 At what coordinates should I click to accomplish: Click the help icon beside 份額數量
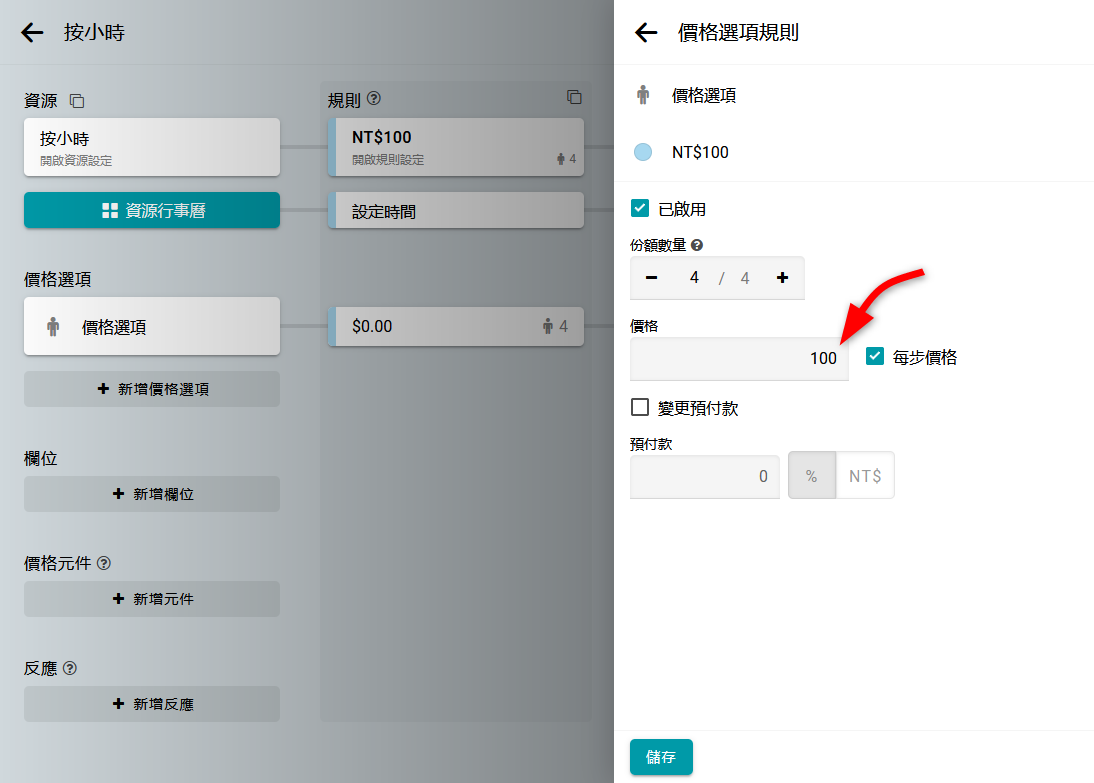click(x=697, y=244)
